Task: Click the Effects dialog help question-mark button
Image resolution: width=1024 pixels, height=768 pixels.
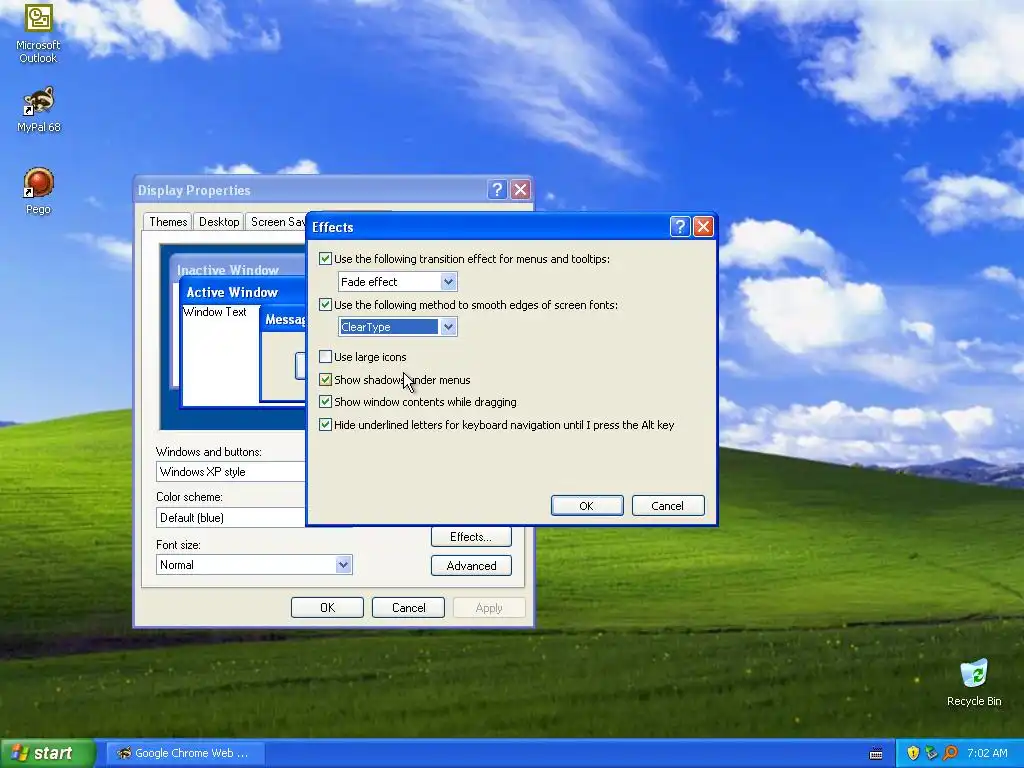Action: pos(680,227)
